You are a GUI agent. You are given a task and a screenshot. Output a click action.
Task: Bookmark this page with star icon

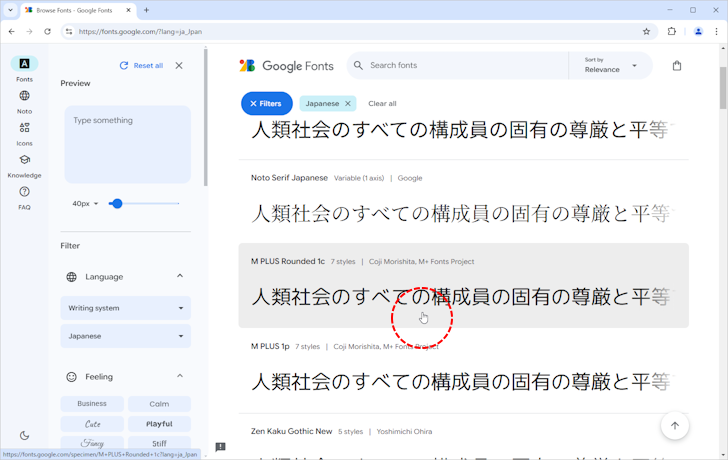pos(646,32)
